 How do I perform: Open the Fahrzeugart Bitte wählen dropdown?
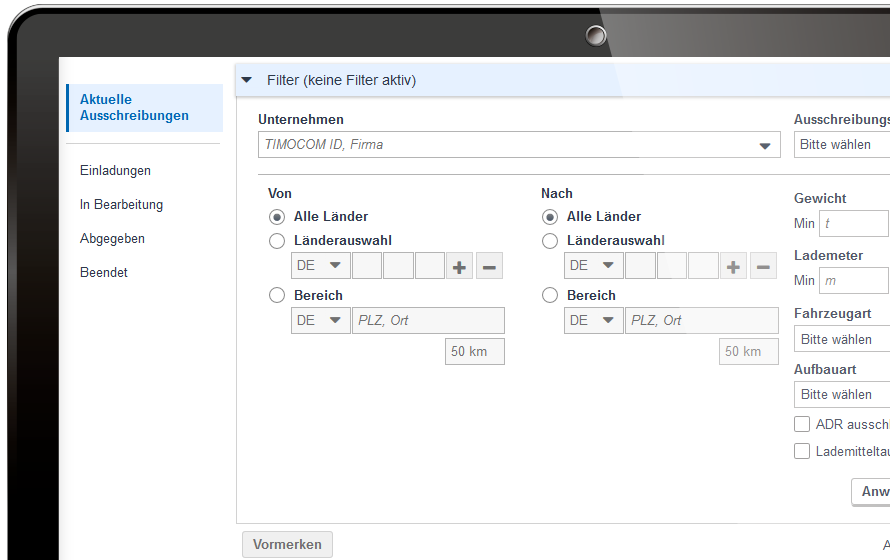(x=842, y=339)
